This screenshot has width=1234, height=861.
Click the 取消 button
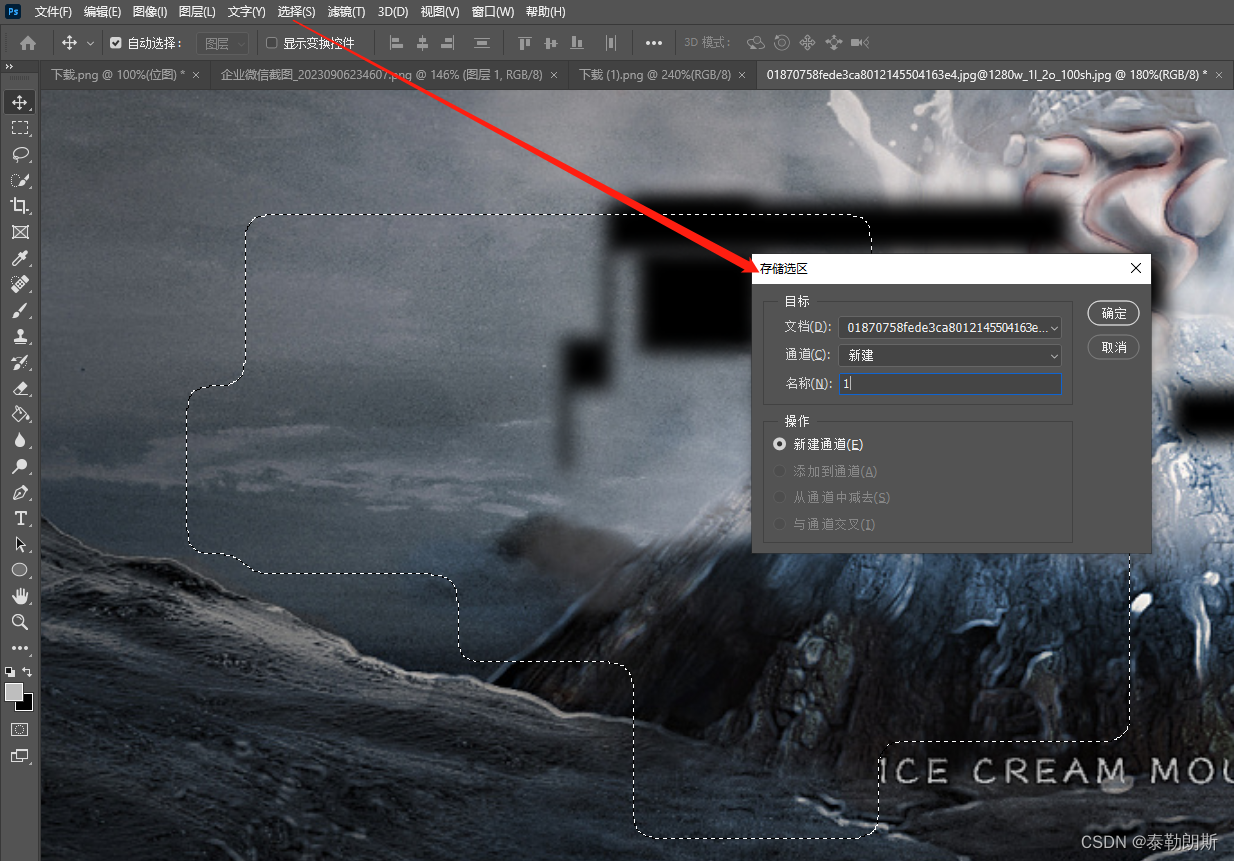click(1114, 348)
